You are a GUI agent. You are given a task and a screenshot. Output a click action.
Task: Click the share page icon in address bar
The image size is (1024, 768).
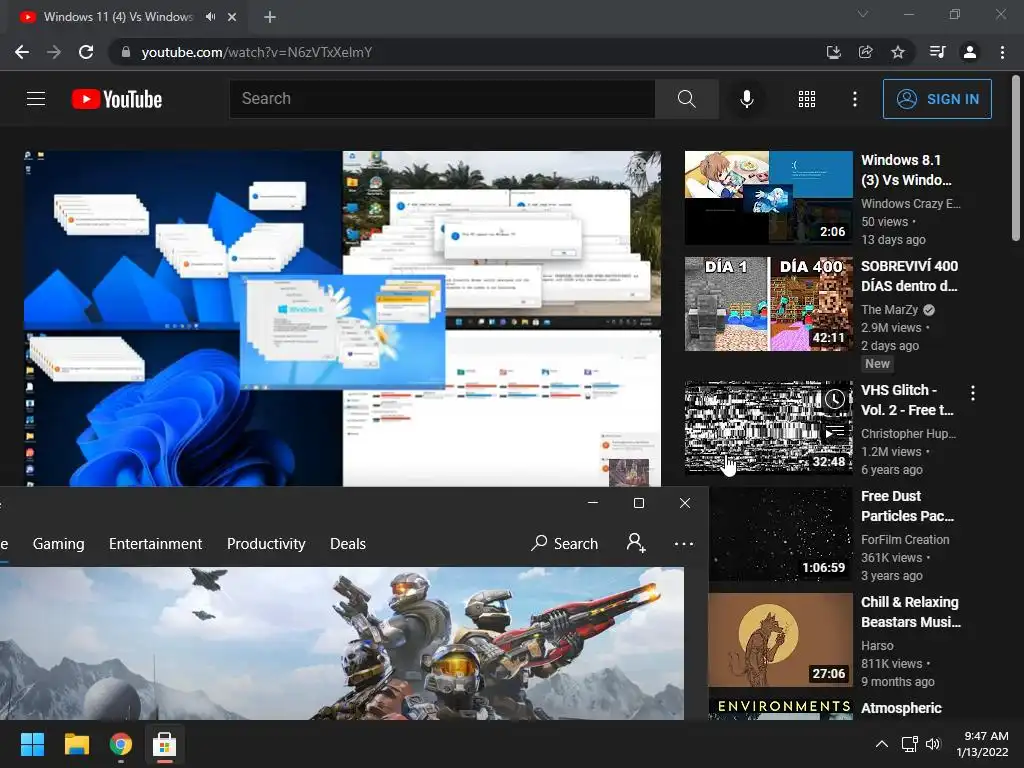866,52
